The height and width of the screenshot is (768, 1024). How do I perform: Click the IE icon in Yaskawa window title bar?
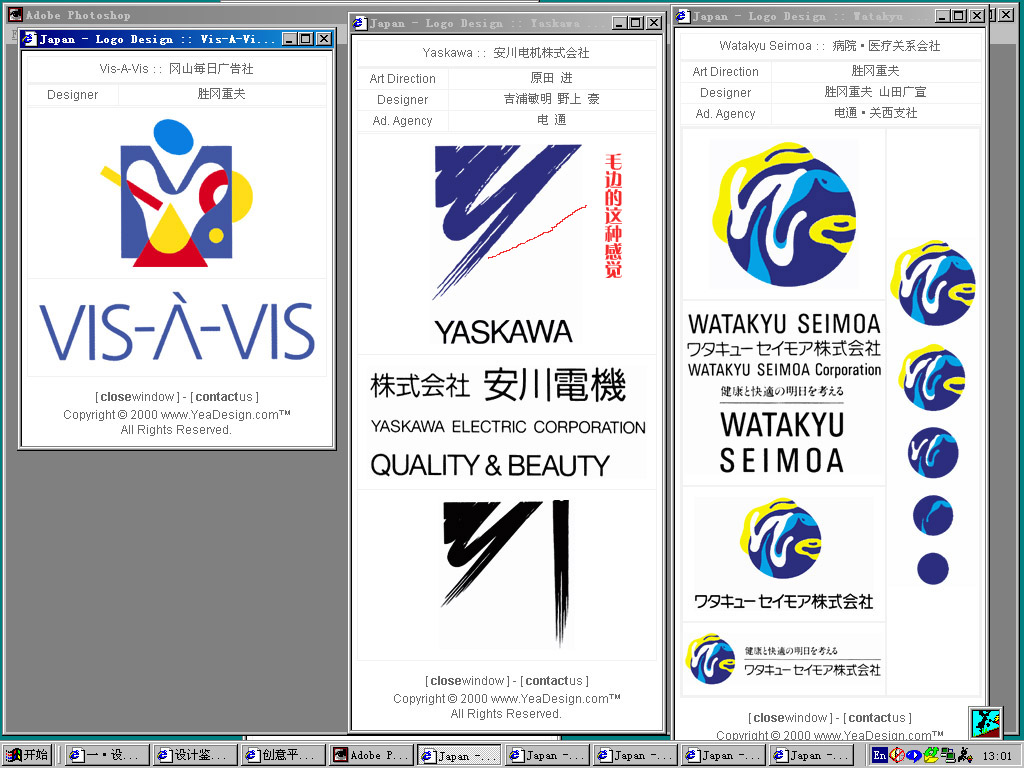click(x=360, y=24)
